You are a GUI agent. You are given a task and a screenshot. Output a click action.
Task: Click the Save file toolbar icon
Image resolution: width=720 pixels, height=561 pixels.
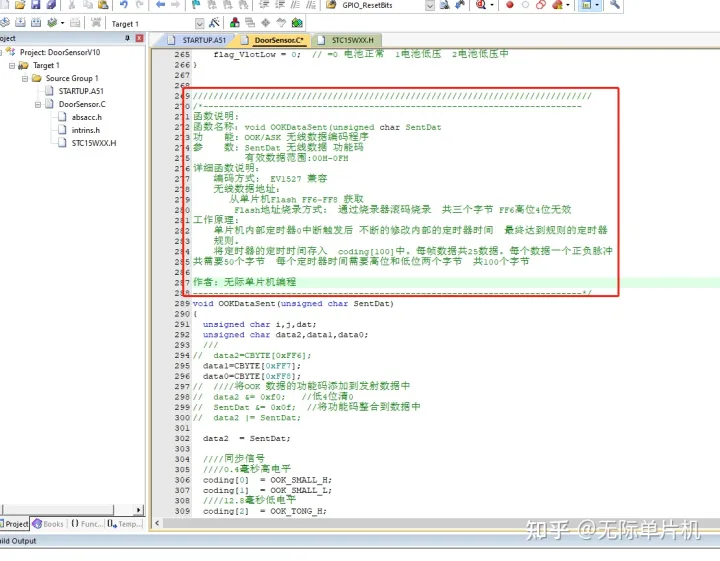(36, 5)
